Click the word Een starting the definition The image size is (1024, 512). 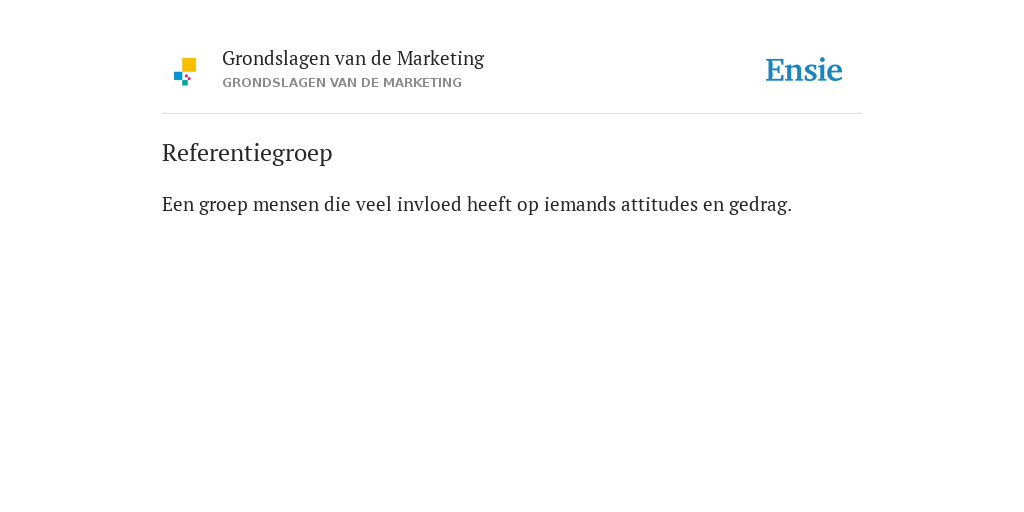coord(178,205)
